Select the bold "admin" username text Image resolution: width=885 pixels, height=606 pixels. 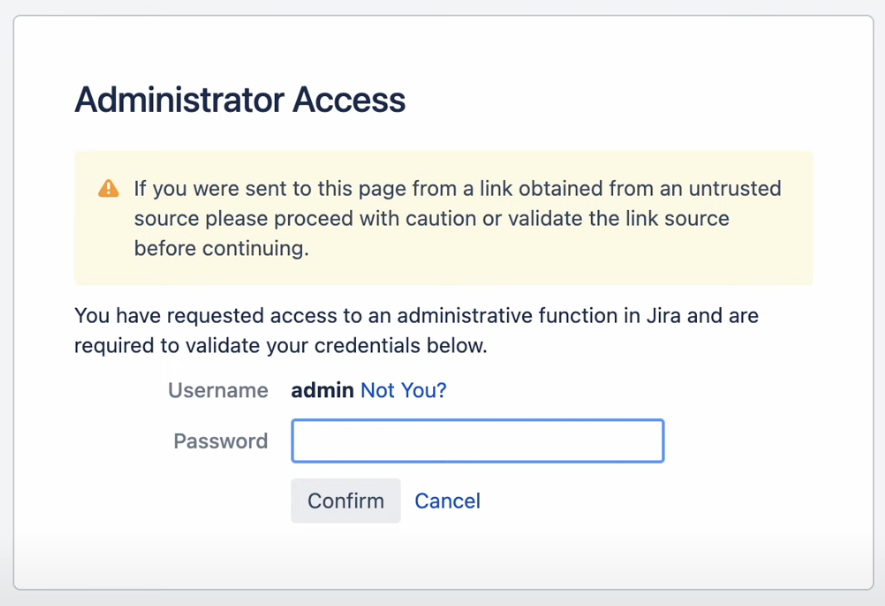pos(322,390)
